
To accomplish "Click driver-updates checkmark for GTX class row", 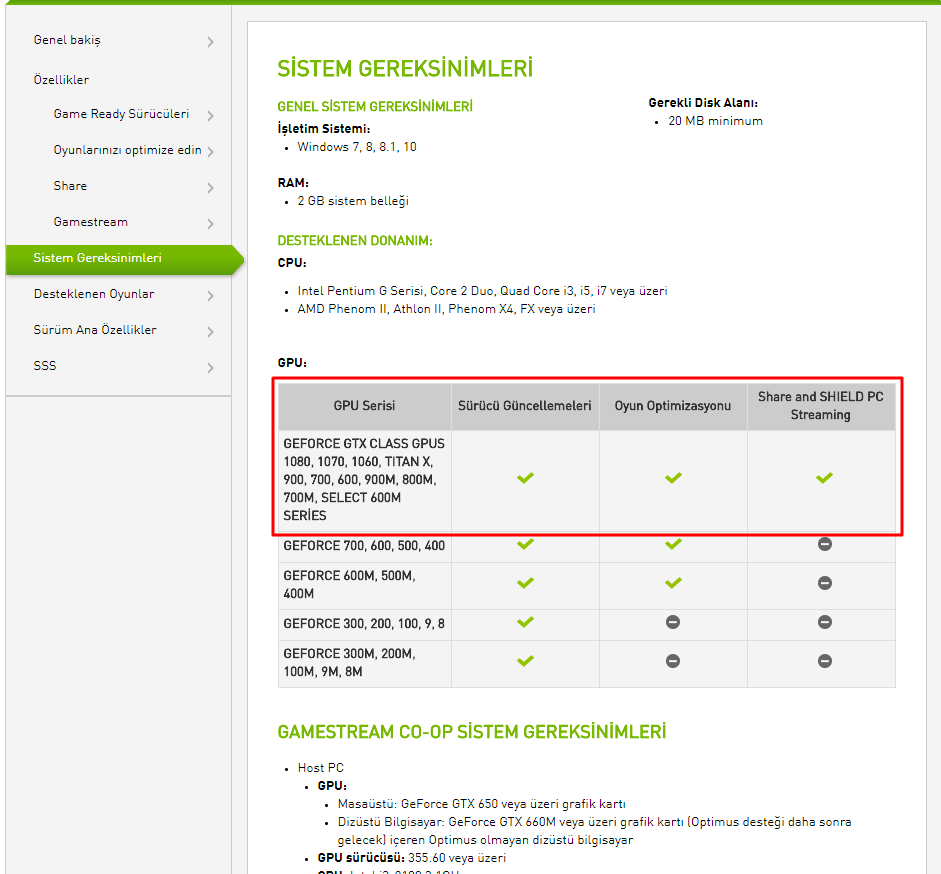I will pos(525,478).
